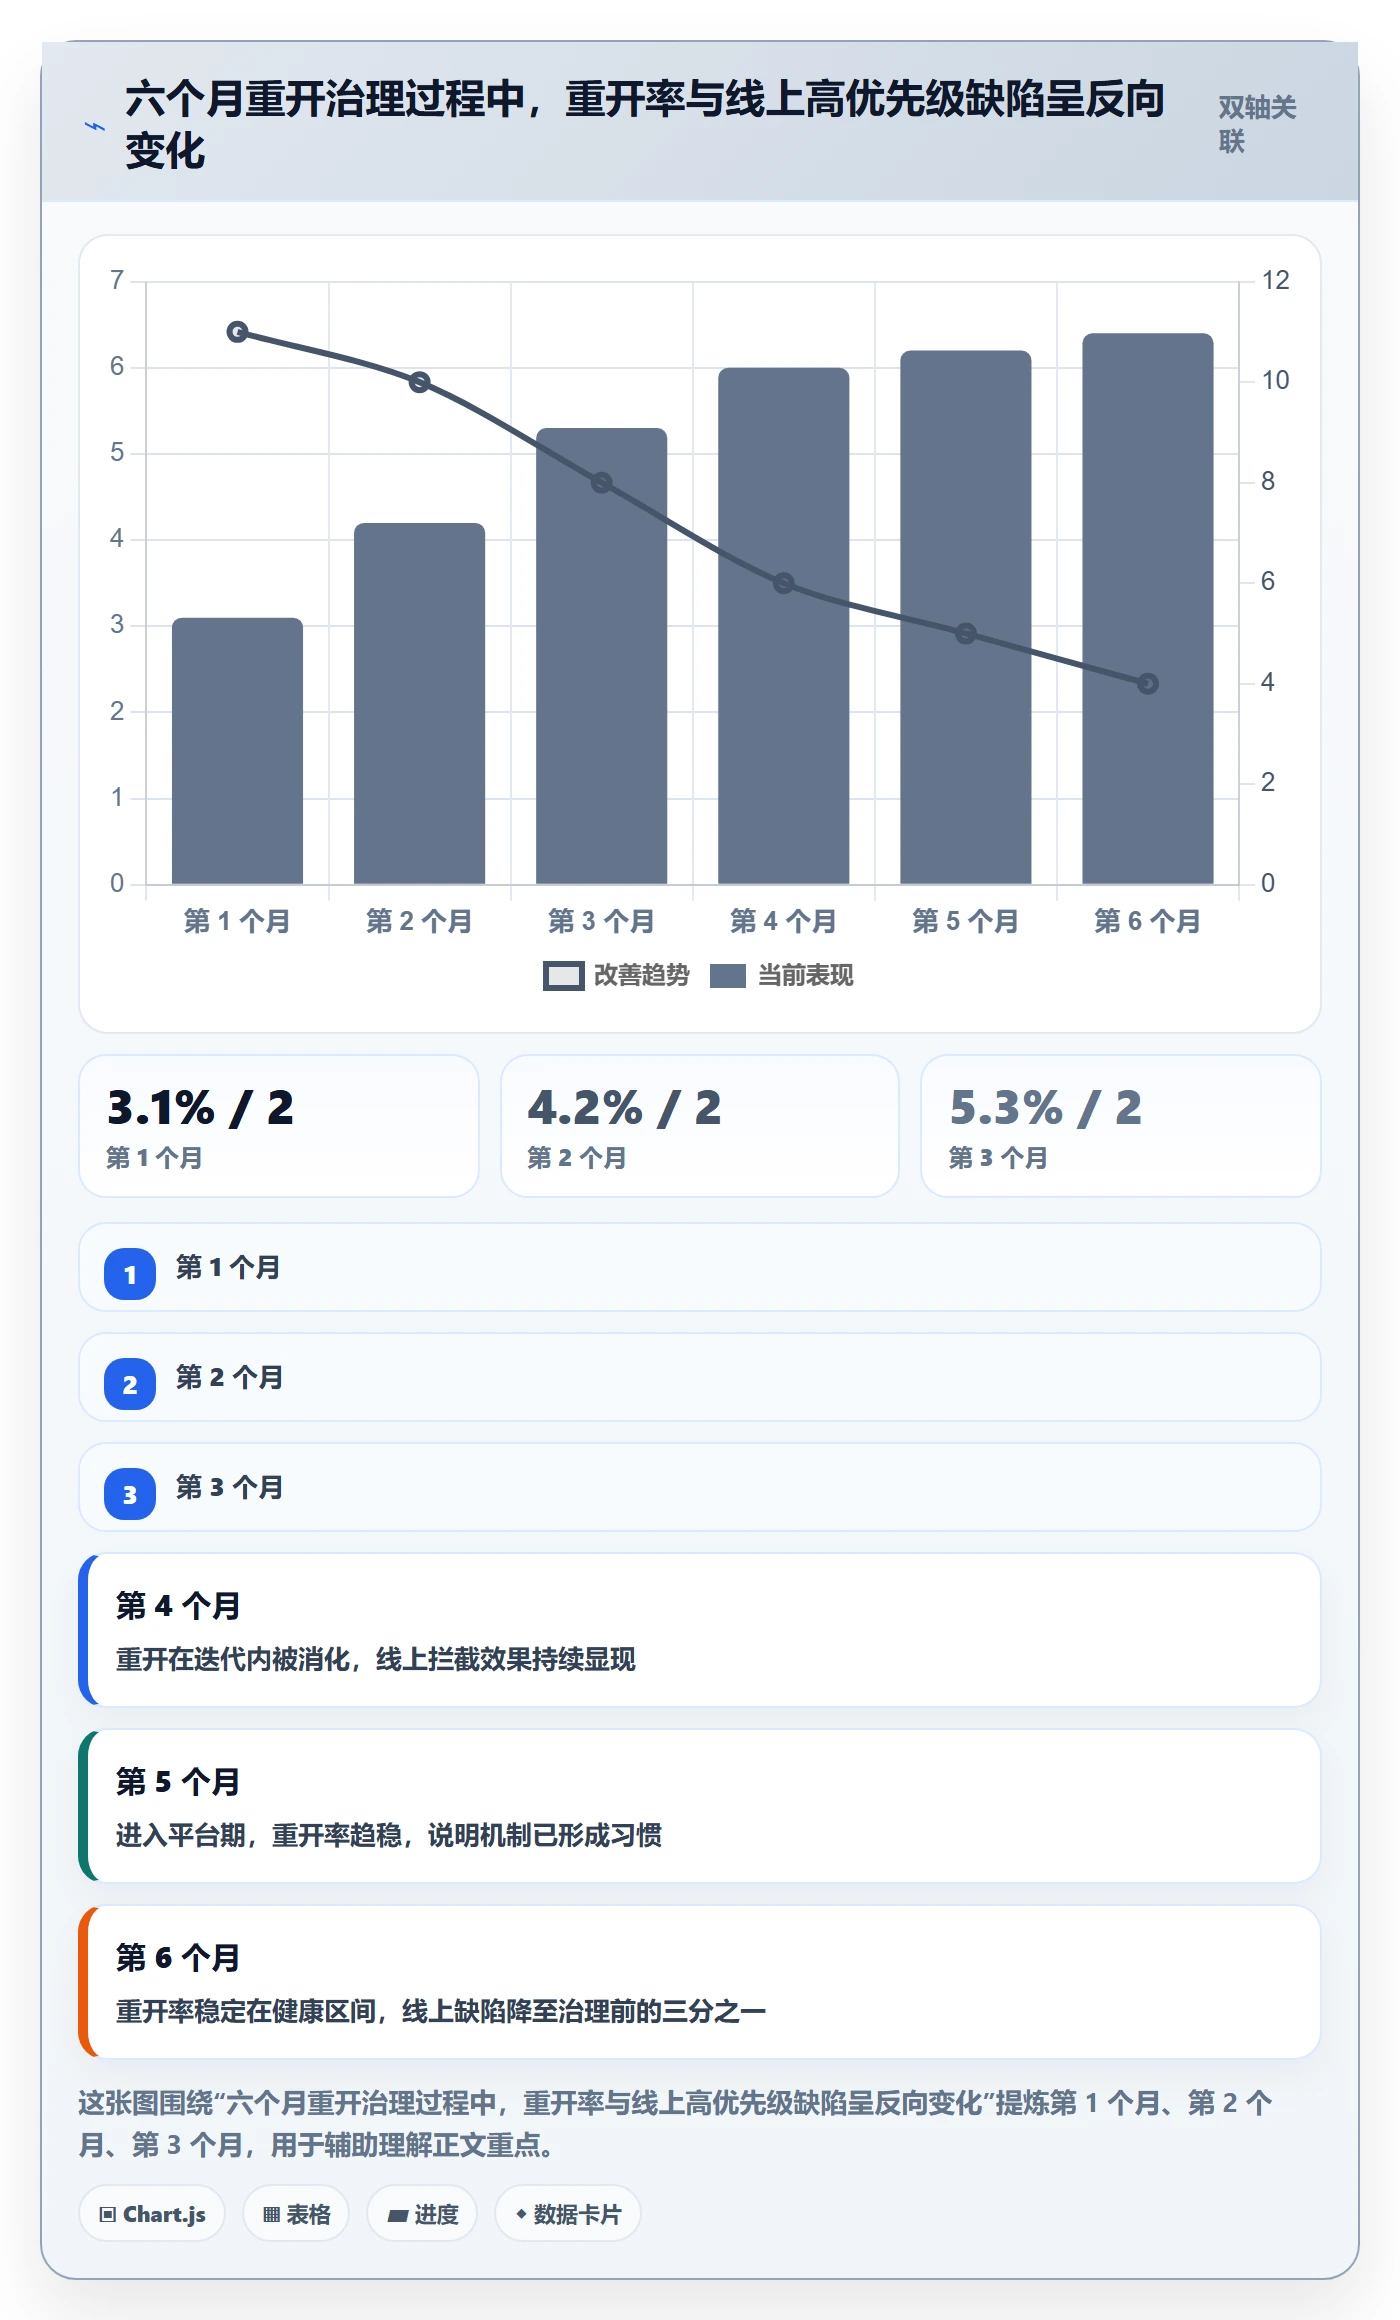Click the chart title heading text

[645, 125]
